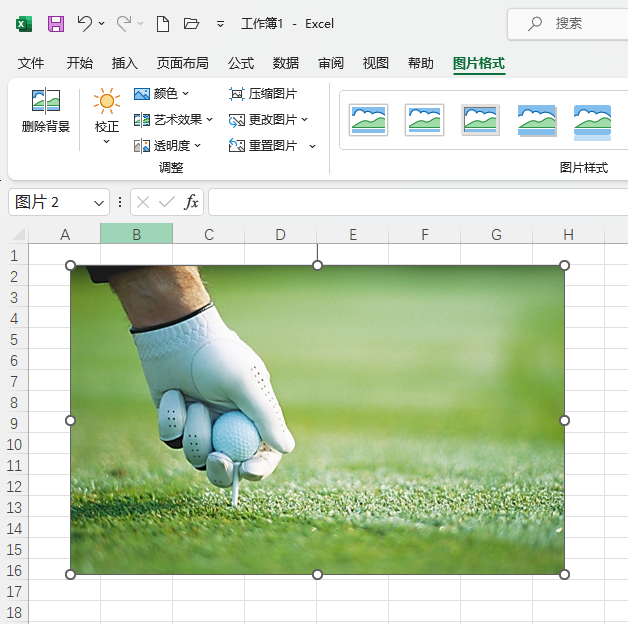
Task: Click into the 搜索 search box
Action: (x=569, y=24)
